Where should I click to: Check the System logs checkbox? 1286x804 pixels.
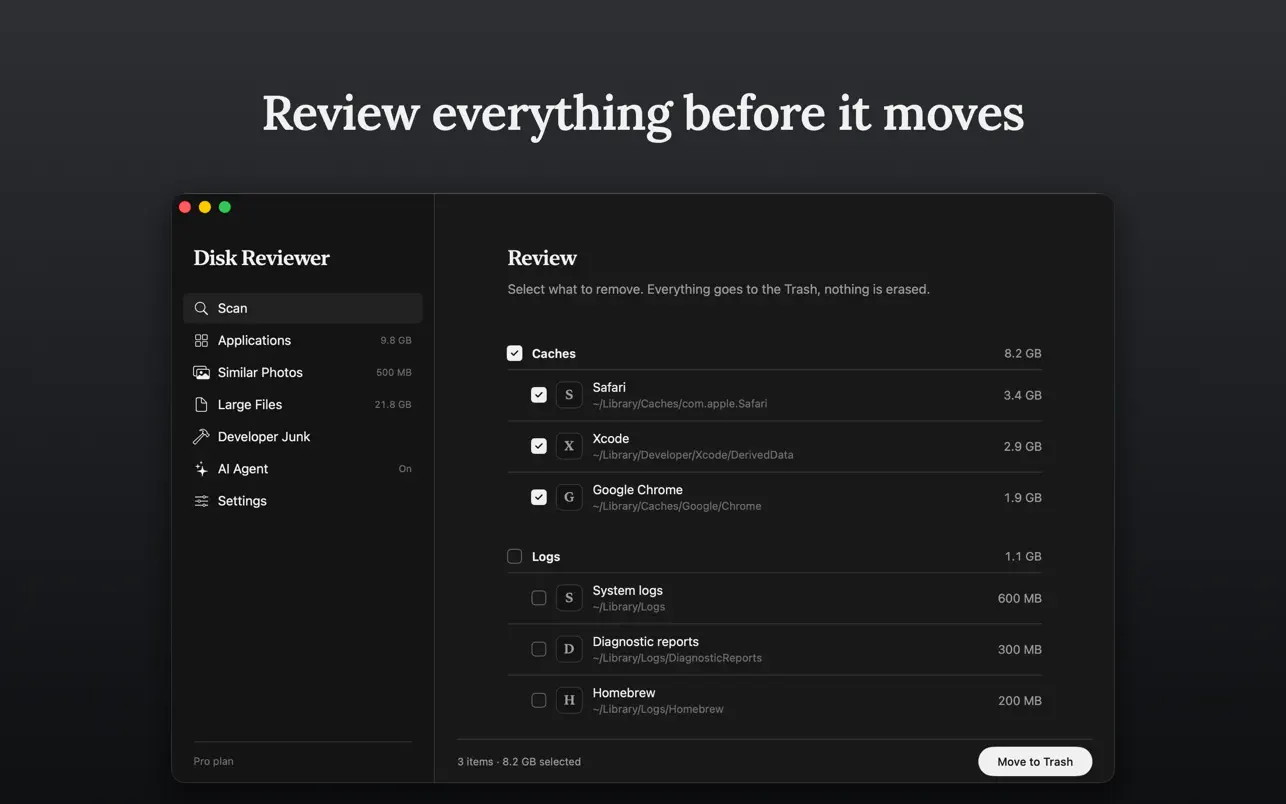(538, 598)
